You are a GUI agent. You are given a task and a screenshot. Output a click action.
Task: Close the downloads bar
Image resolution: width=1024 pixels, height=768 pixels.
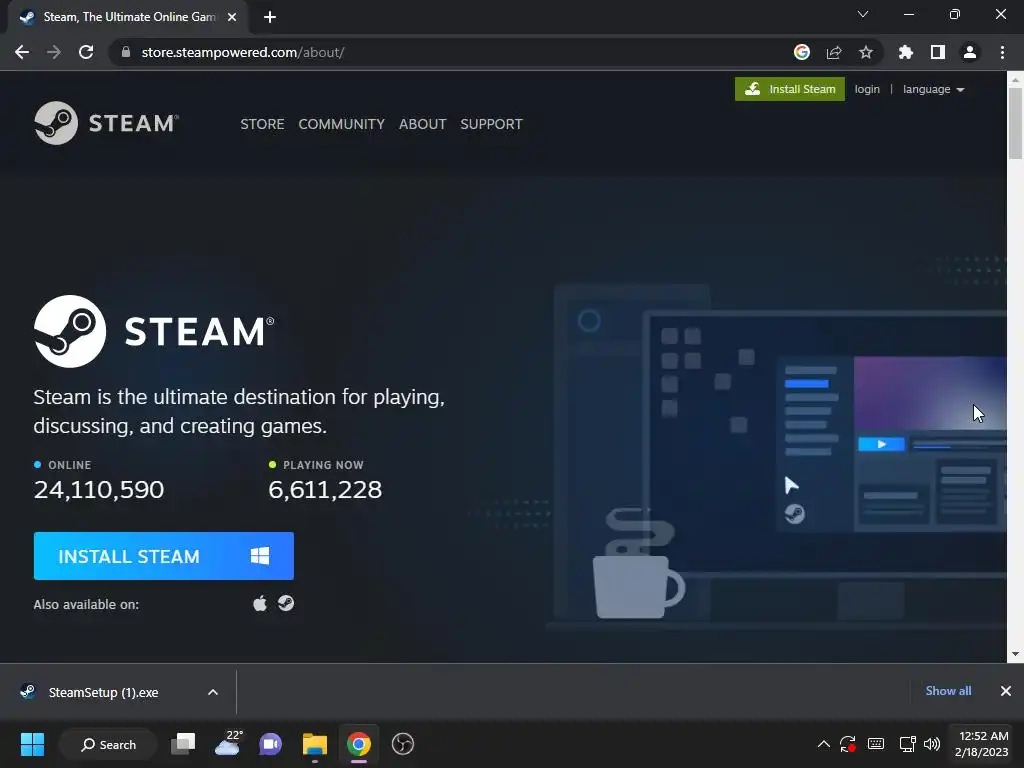[1006, 691]
